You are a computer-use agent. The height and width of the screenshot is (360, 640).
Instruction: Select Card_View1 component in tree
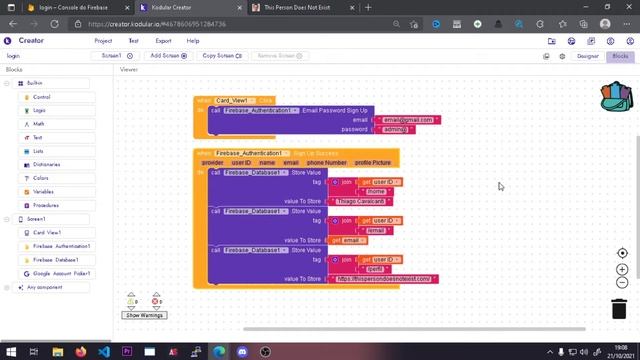click(56, 233)
